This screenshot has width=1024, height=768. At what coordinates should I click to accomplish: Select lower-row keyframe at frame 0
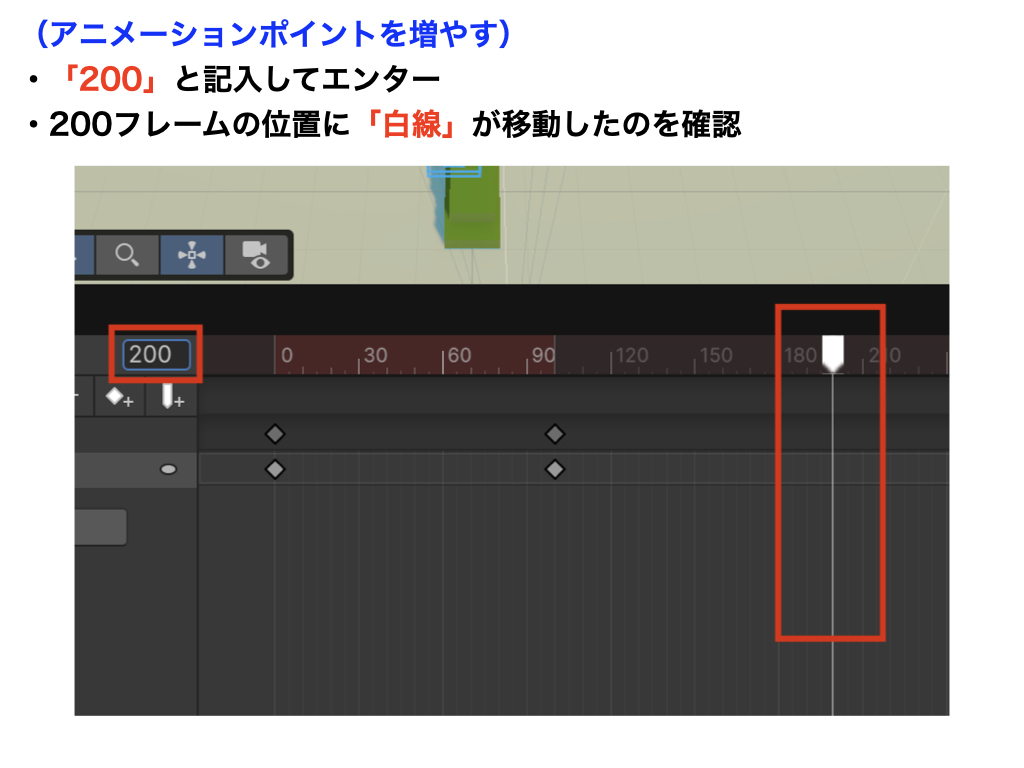275,470
